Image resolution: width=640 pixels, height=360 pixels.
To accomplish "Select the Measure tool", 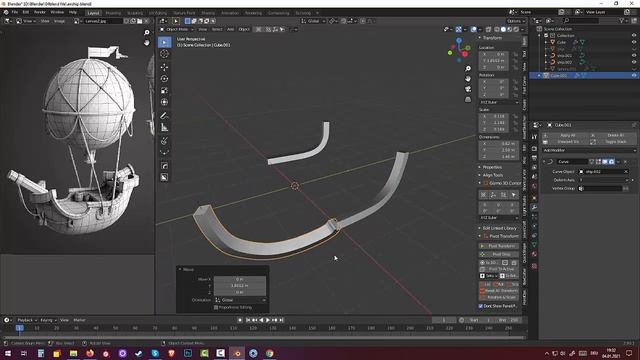I will pyautogui.click(x=164, y=128).
